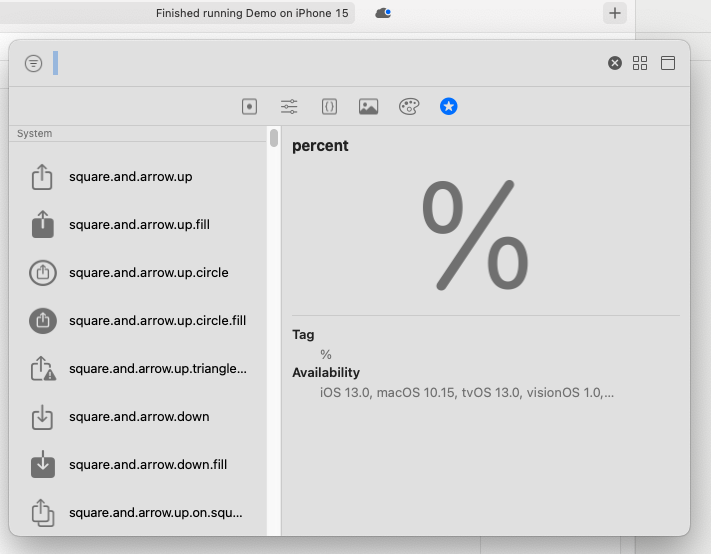The image size is (711, 554).
Task: Open the Modifiers library tab
Action: click(289, 107)
